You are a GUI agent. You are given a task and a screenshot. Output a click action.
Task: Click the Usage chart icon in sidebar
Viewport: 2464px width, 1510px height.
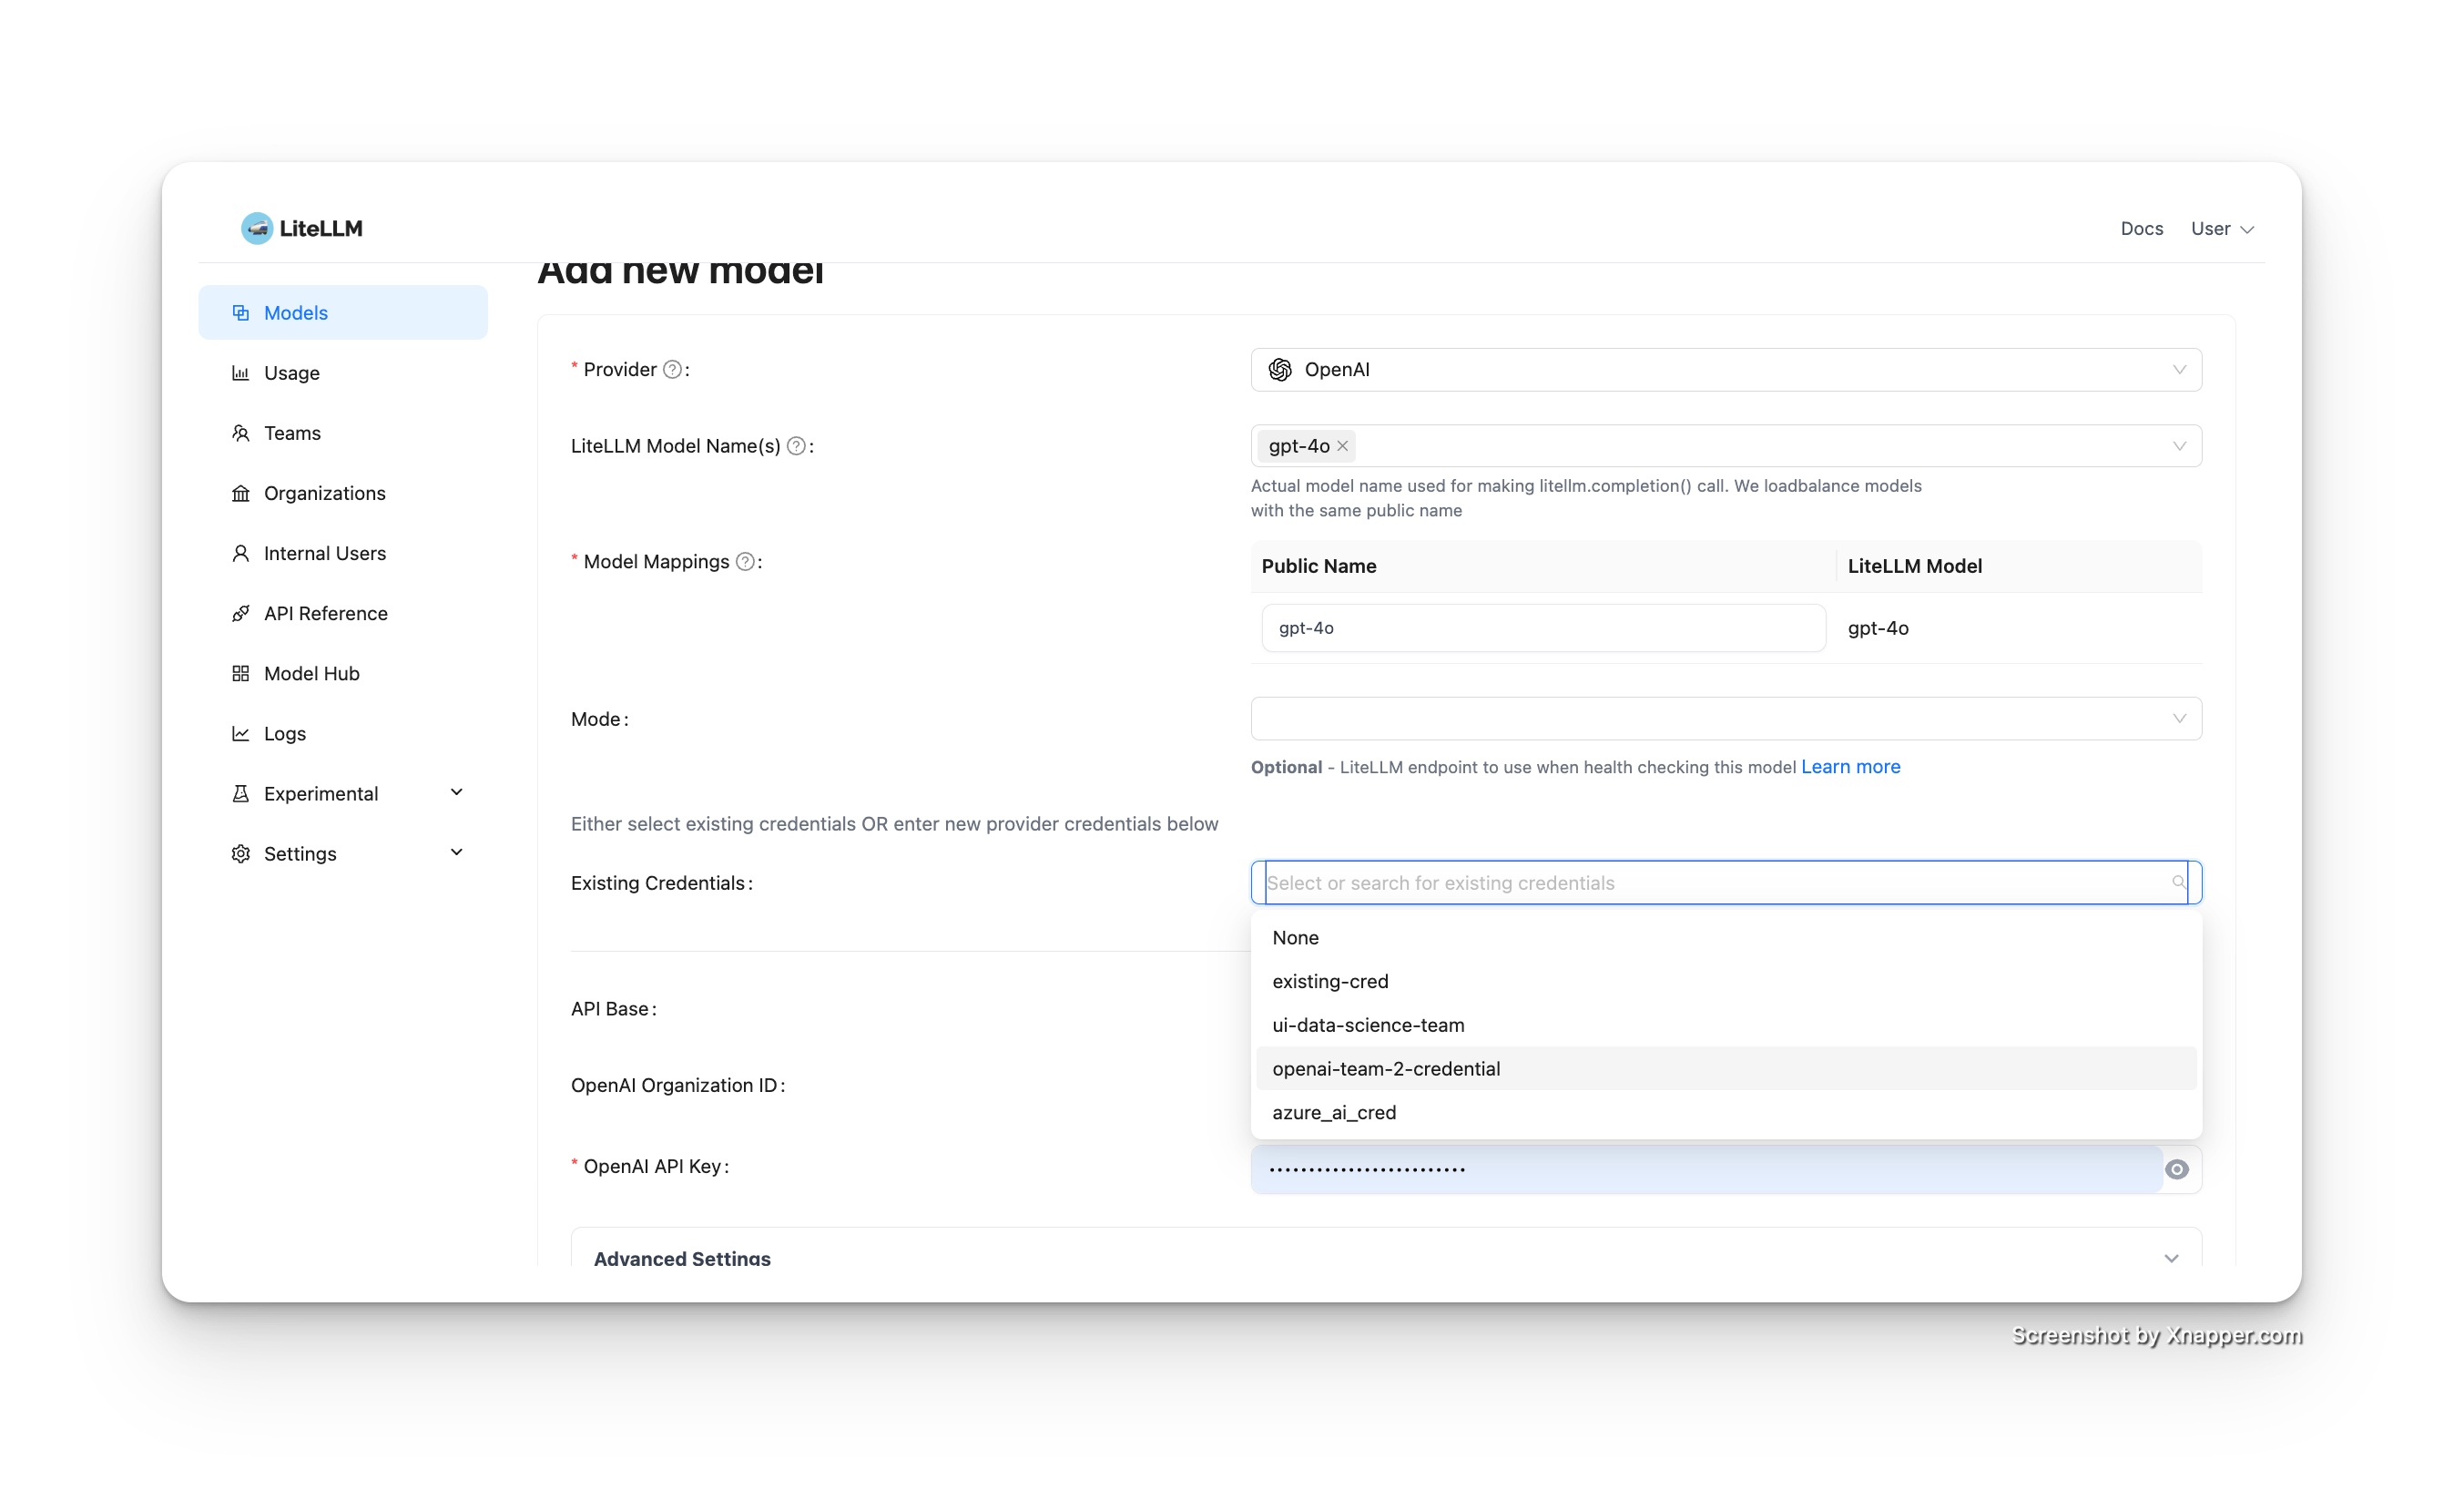[x=241, y=373]
